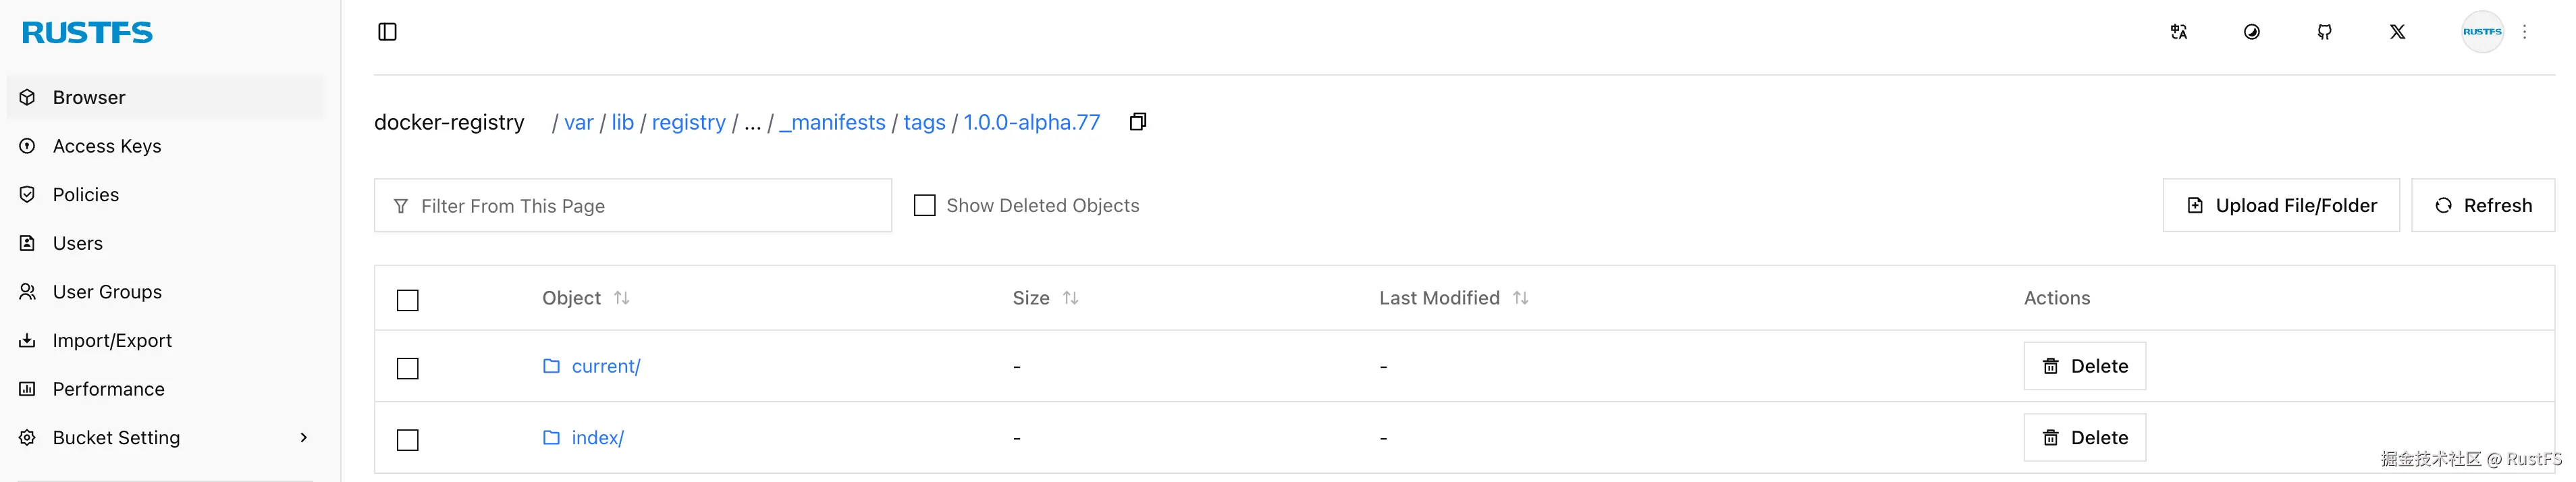This screenshot has height=482, width=2576.
Task: Toggle the sidebar collapse icon
Action: click(387, 32)
